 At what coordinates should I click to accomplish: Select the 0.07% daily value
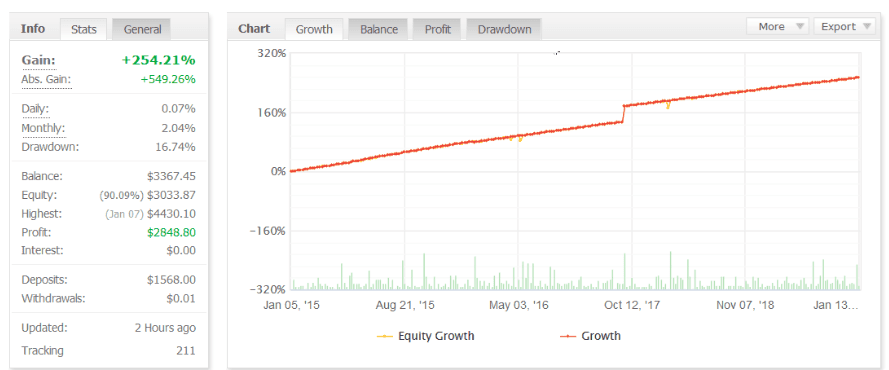pos(179,108)
